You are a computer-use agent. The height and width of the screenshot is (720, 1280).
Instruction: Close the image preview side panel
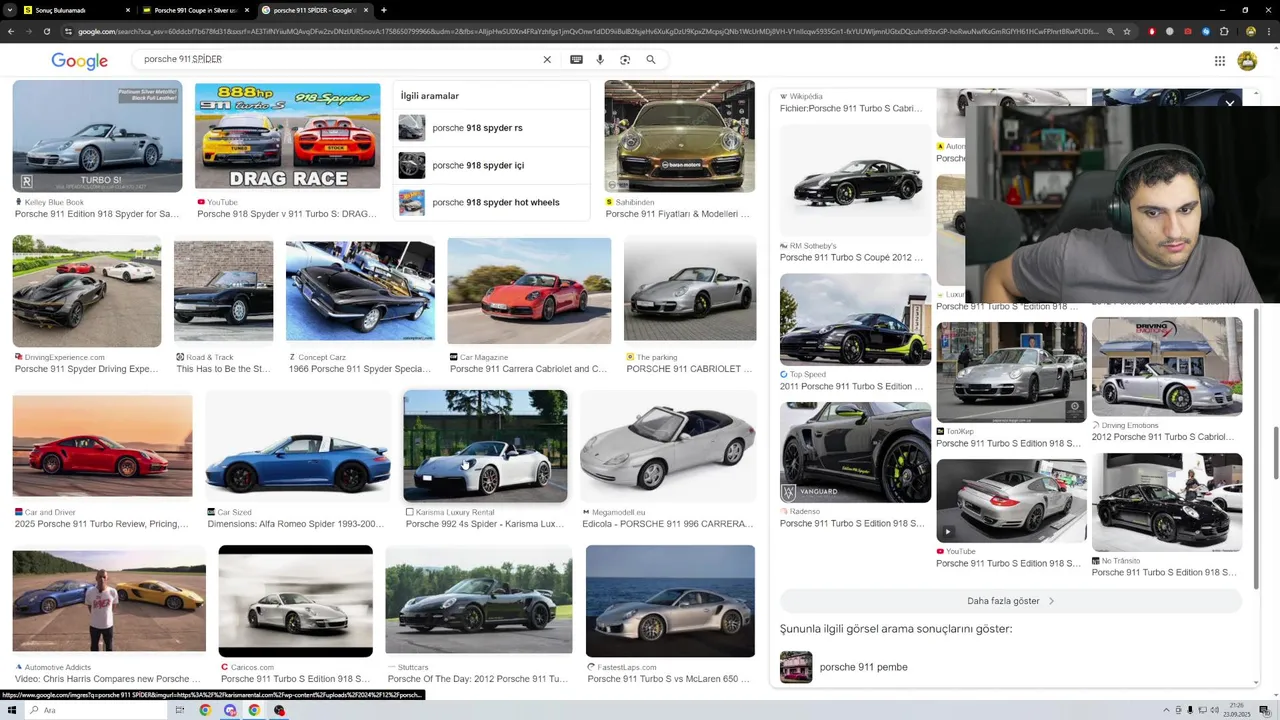(1230, 102)
